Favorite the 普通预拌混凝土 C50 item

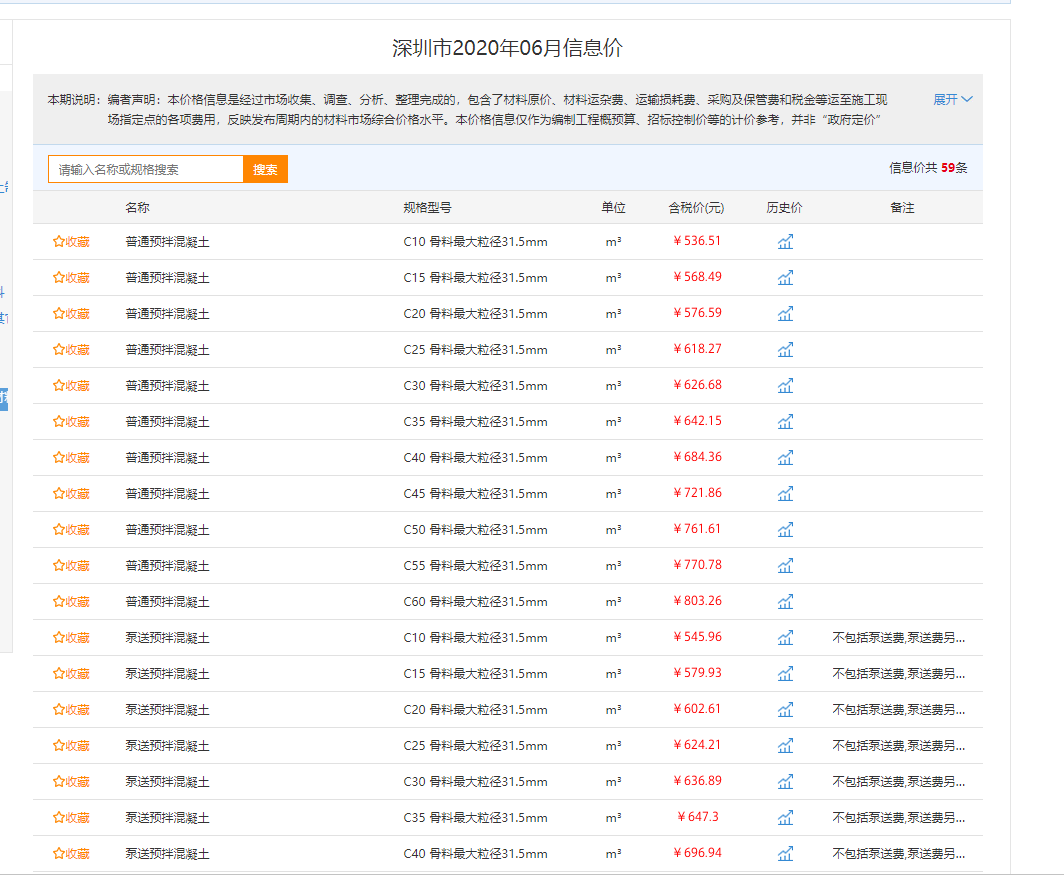(71, 529)
